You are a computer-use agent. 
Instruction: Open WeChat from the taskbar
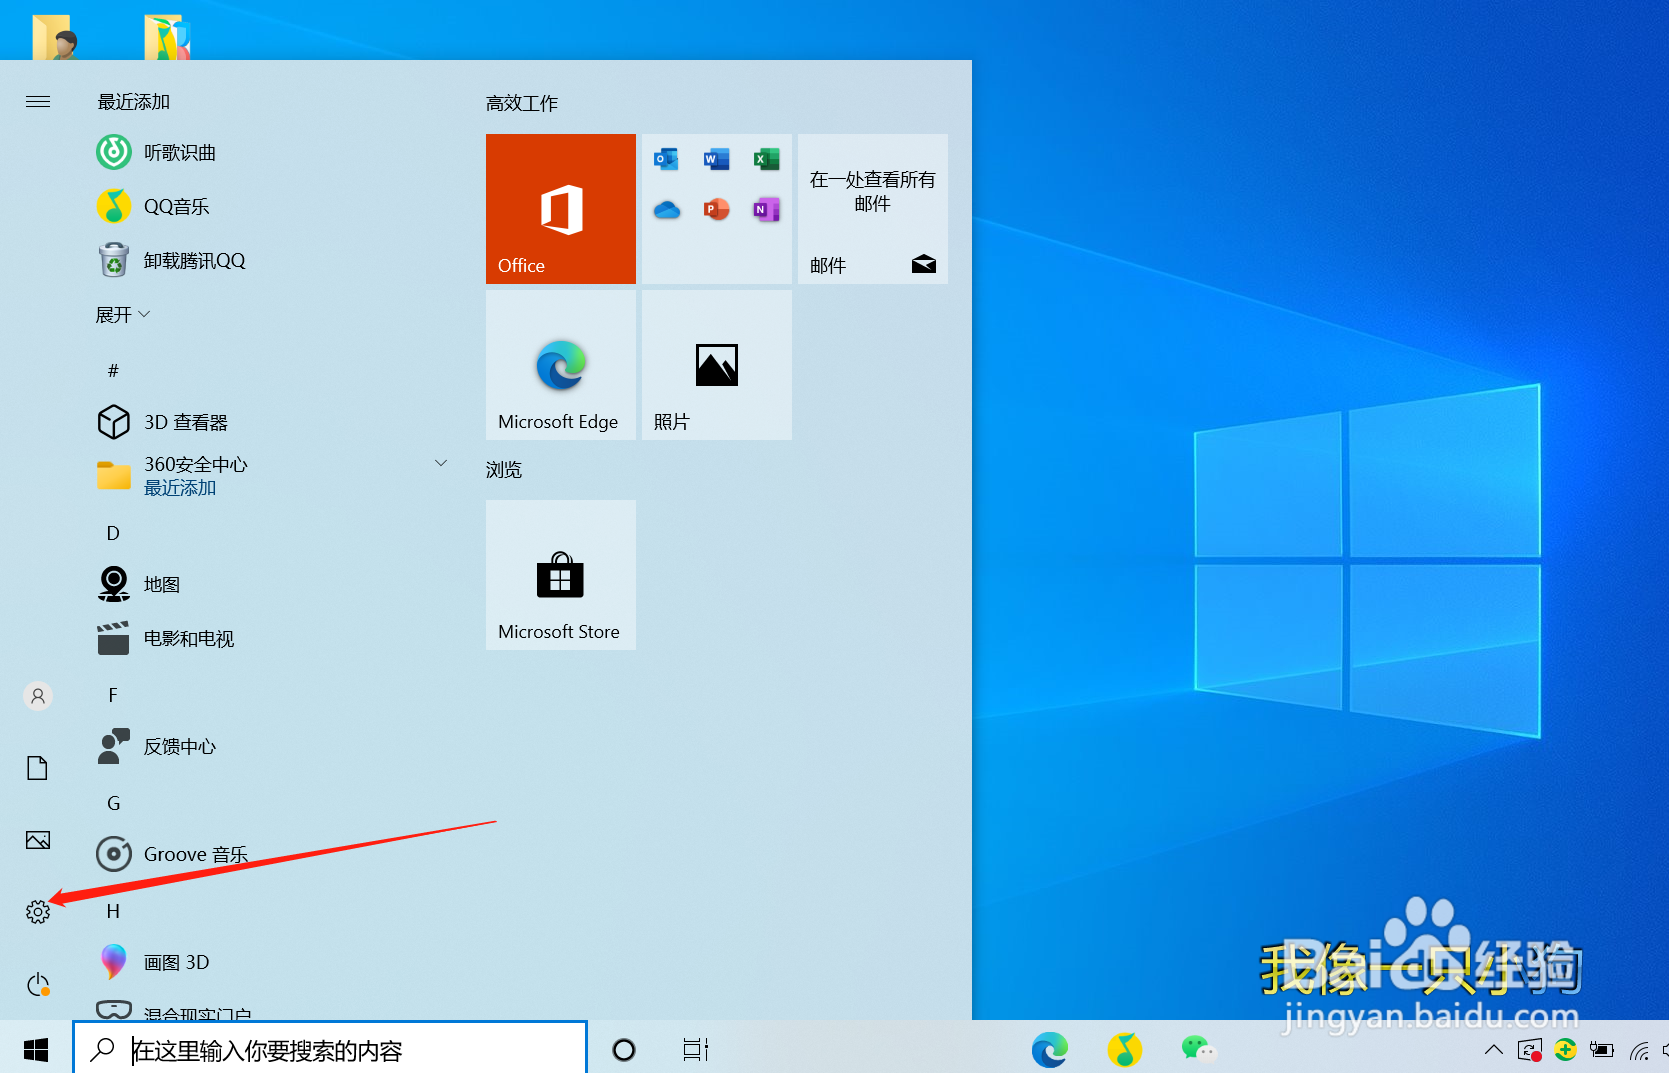1198,1048
